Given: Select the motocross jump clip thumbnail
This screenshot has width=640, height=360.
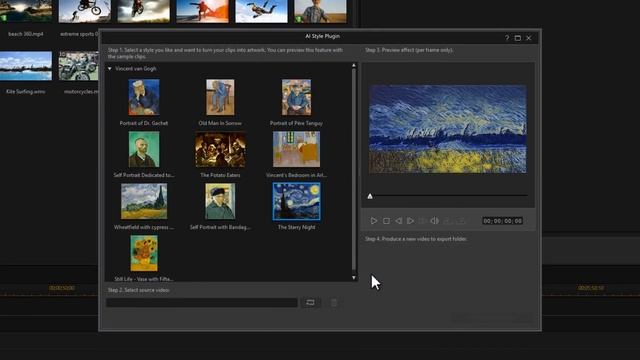Looking at the screenshot, I should point(144,11).
